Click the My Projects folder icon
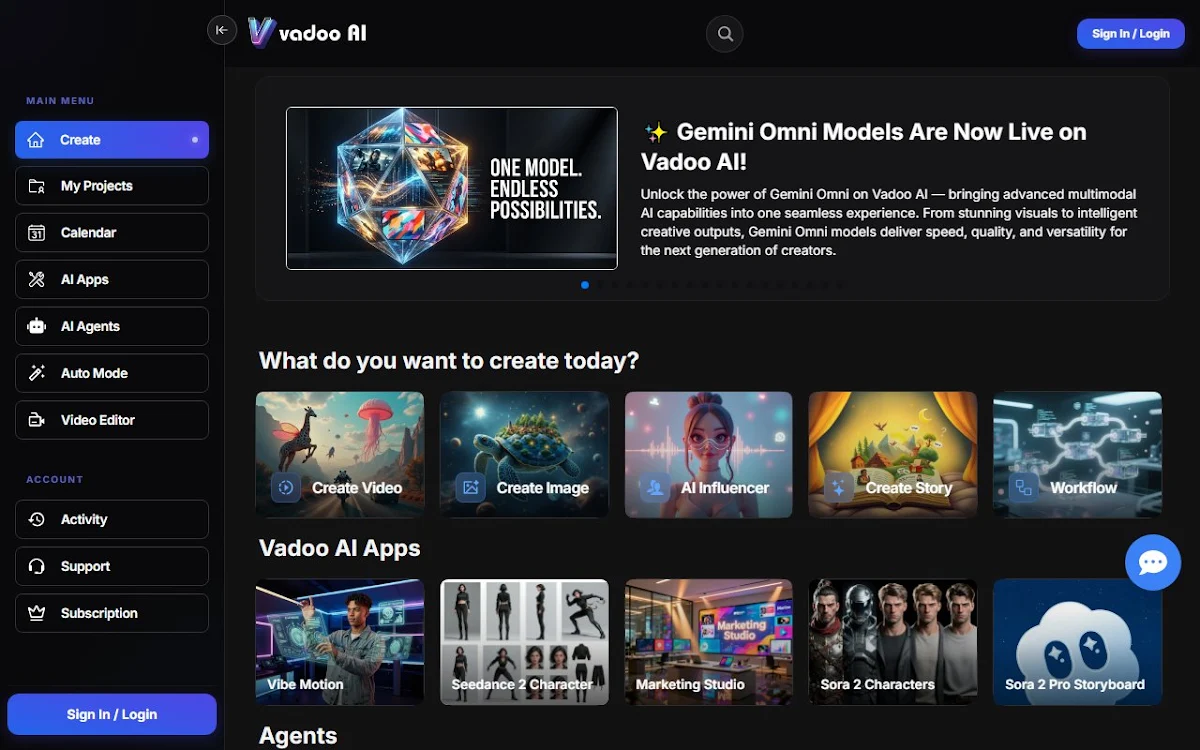 (37, 186)
